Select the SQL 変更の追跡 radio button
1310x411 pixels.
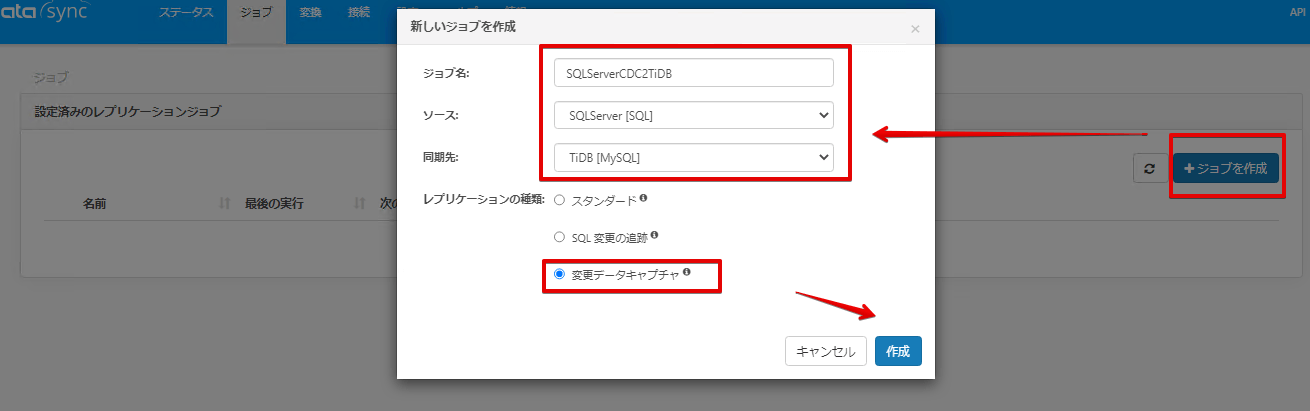click(559, 238)
